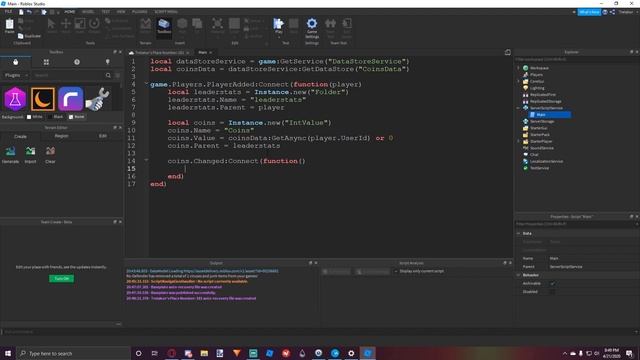Open the Marketplace tab in Toolbox
The height and width of the screenshot is (360, 640).
[x=16, y=62]
